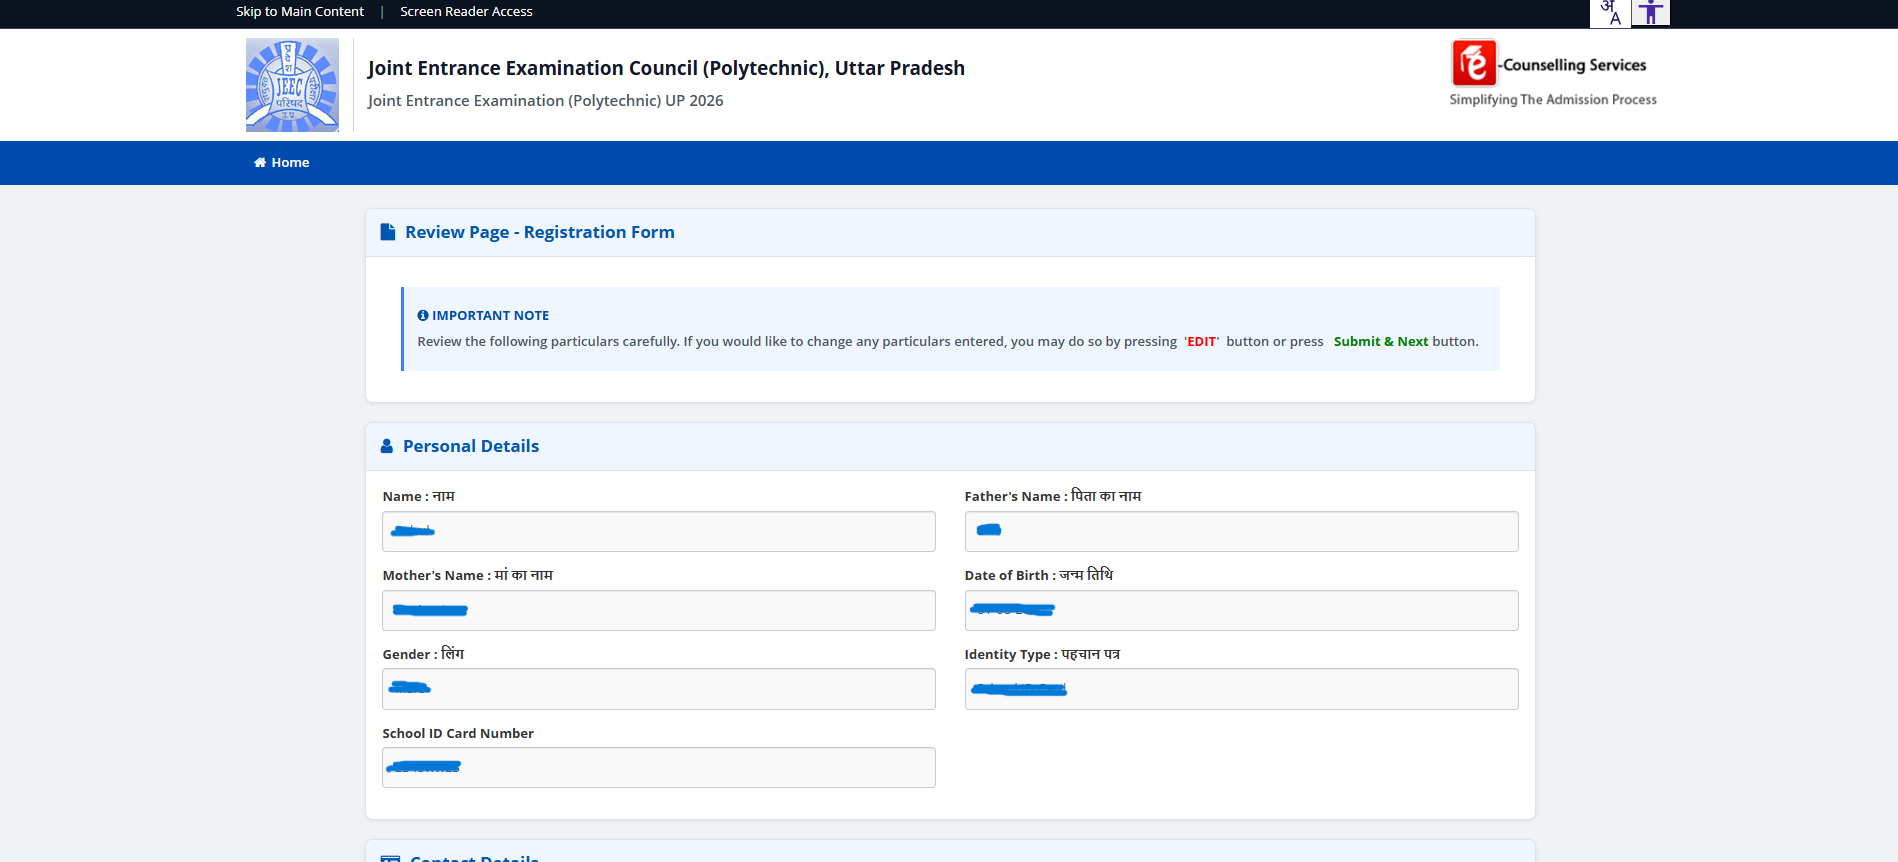Click the JEEC council logo
Image resolution: width=1898 pixels, height=862 pixels.
292,85
